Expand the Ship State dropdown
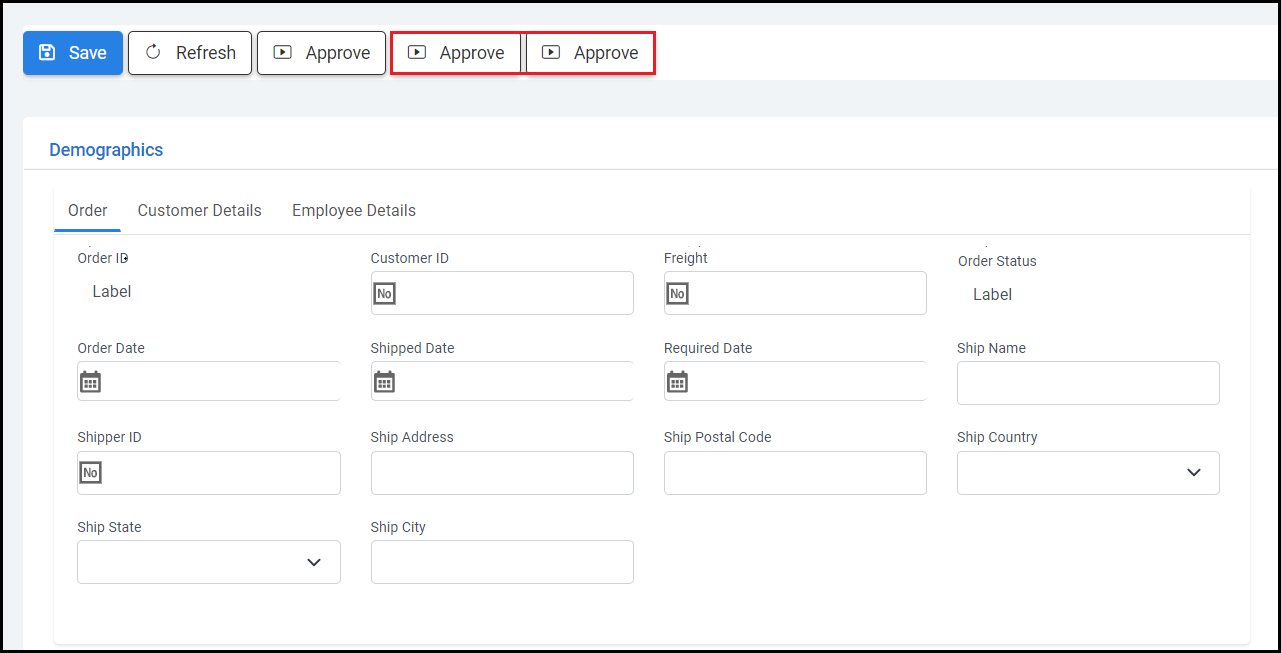1281x653 pixels. tap(314, 562)
